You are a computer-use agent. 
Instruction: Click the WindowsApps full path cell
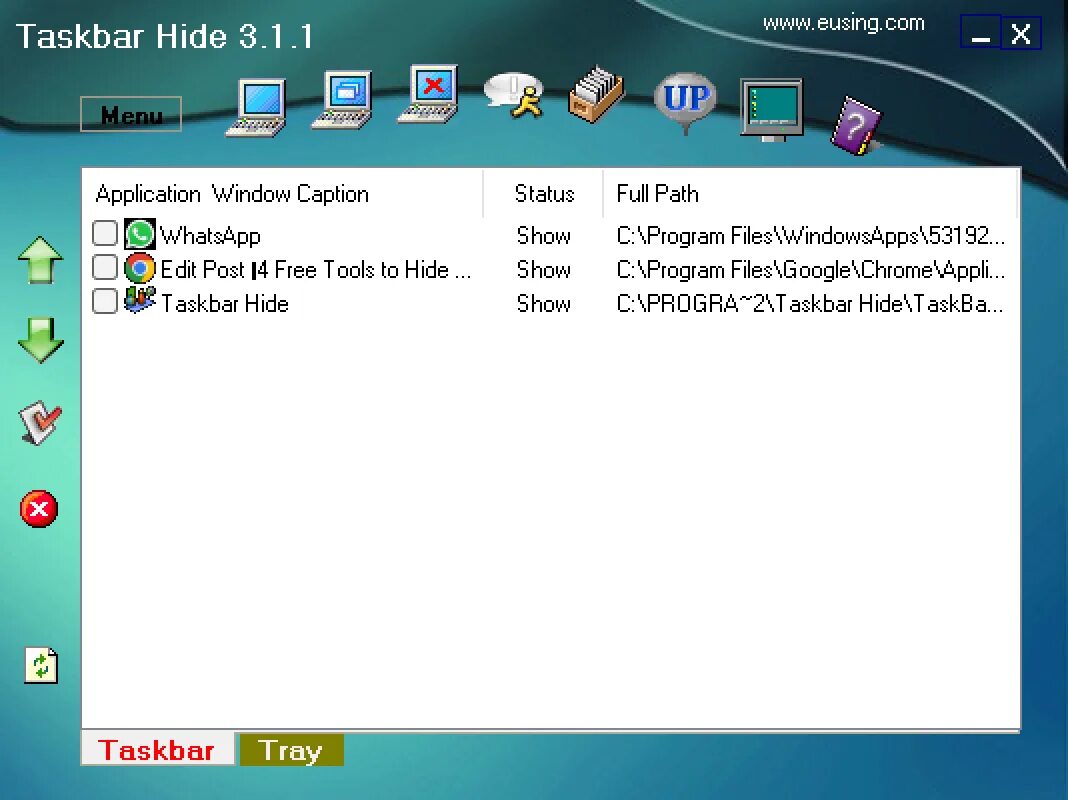(811, 236)
